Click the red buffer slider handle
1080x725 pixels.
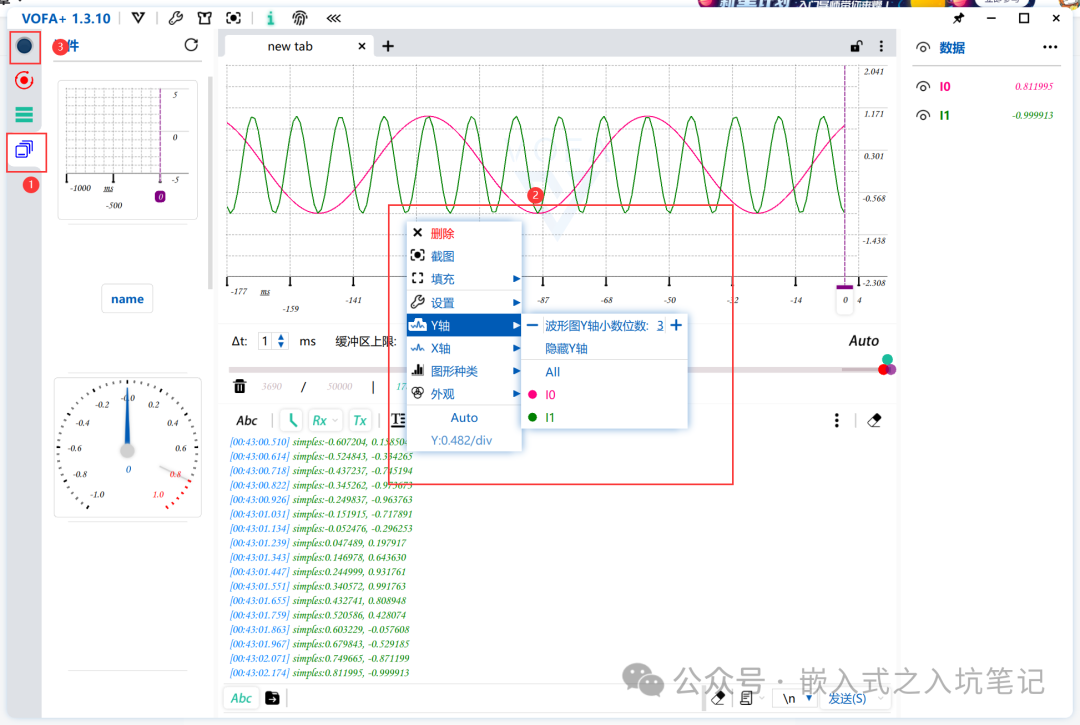click(x=883, y=370)
